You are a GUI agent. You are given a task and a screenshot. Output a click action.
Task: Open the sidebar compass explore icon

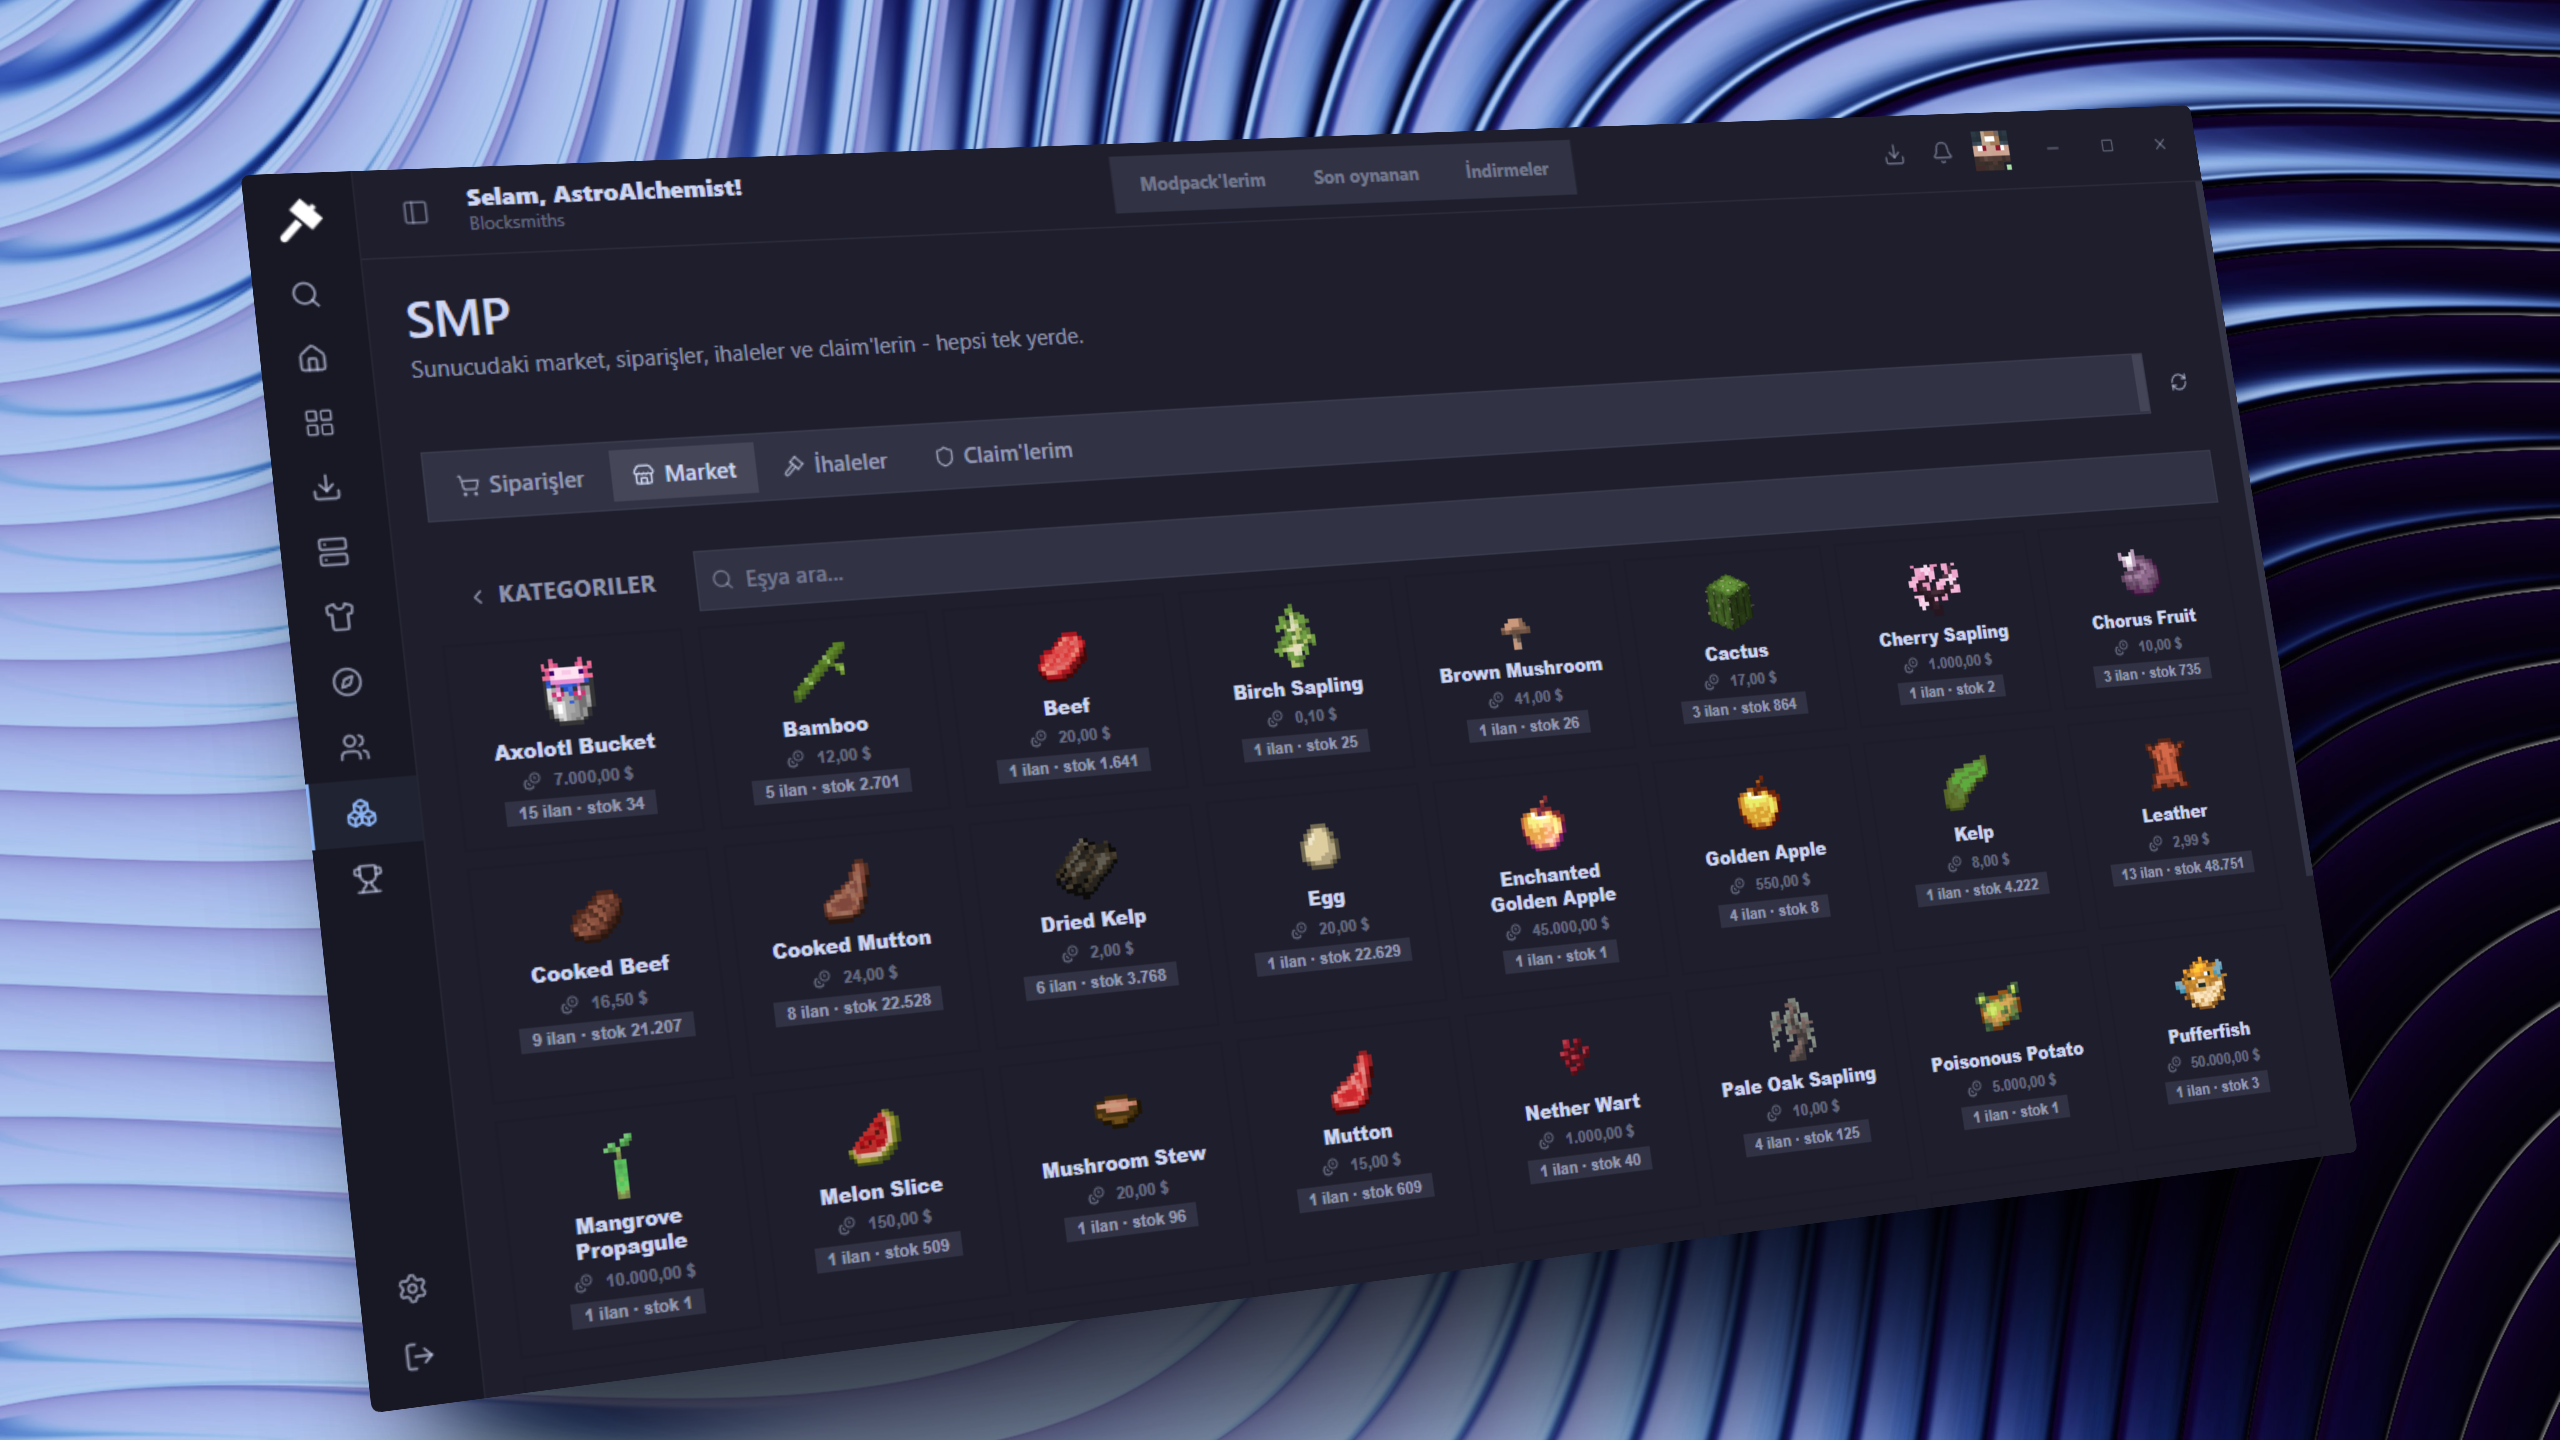click(347, 682)
